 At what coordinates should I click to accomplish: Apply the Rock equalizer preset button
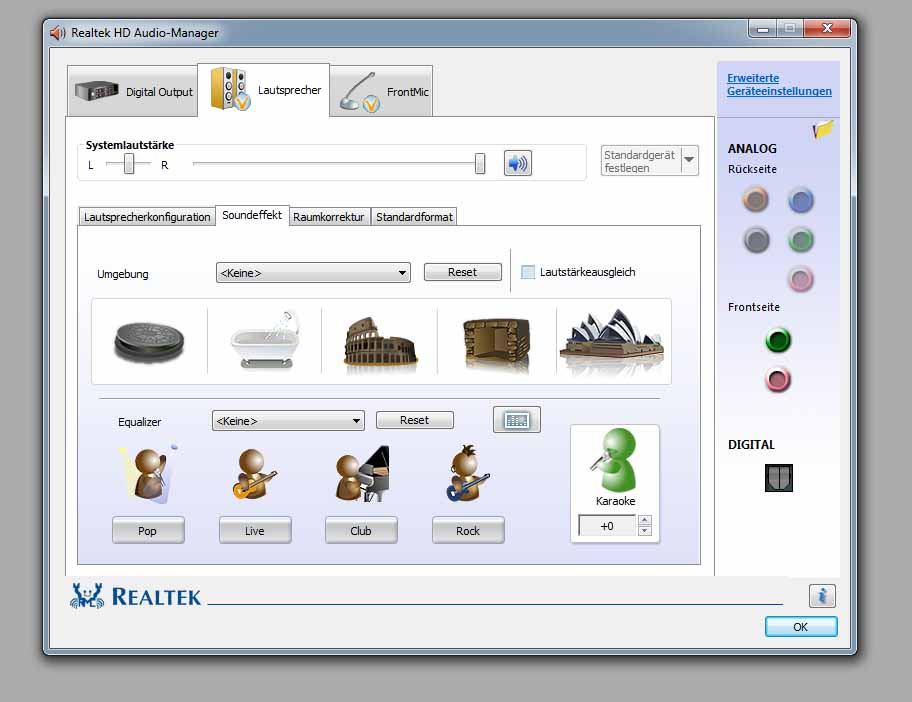tap(468, 530)
